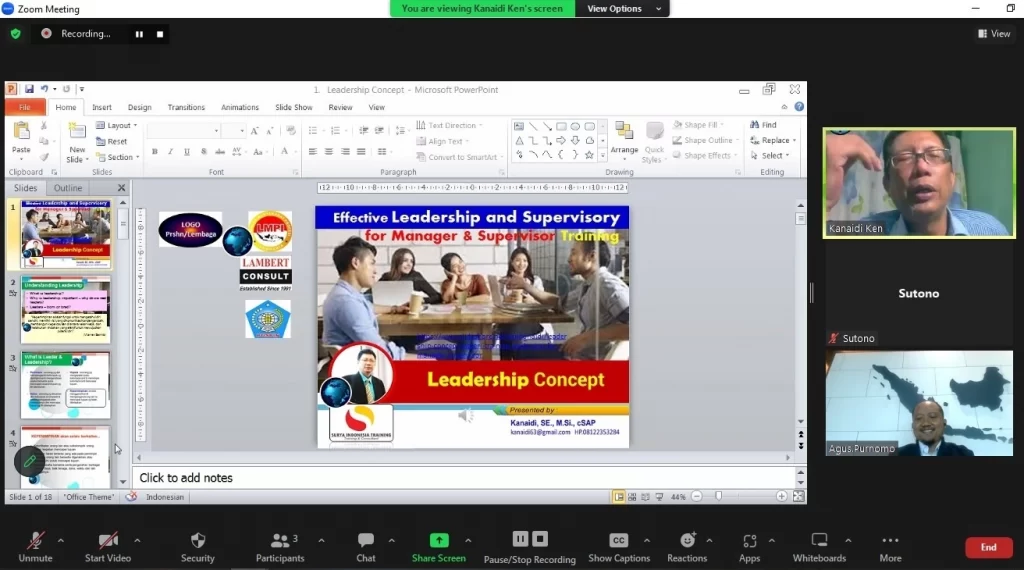Open the Select dropdown
Screen dimensions: 1024x570
tap(770, 155)
